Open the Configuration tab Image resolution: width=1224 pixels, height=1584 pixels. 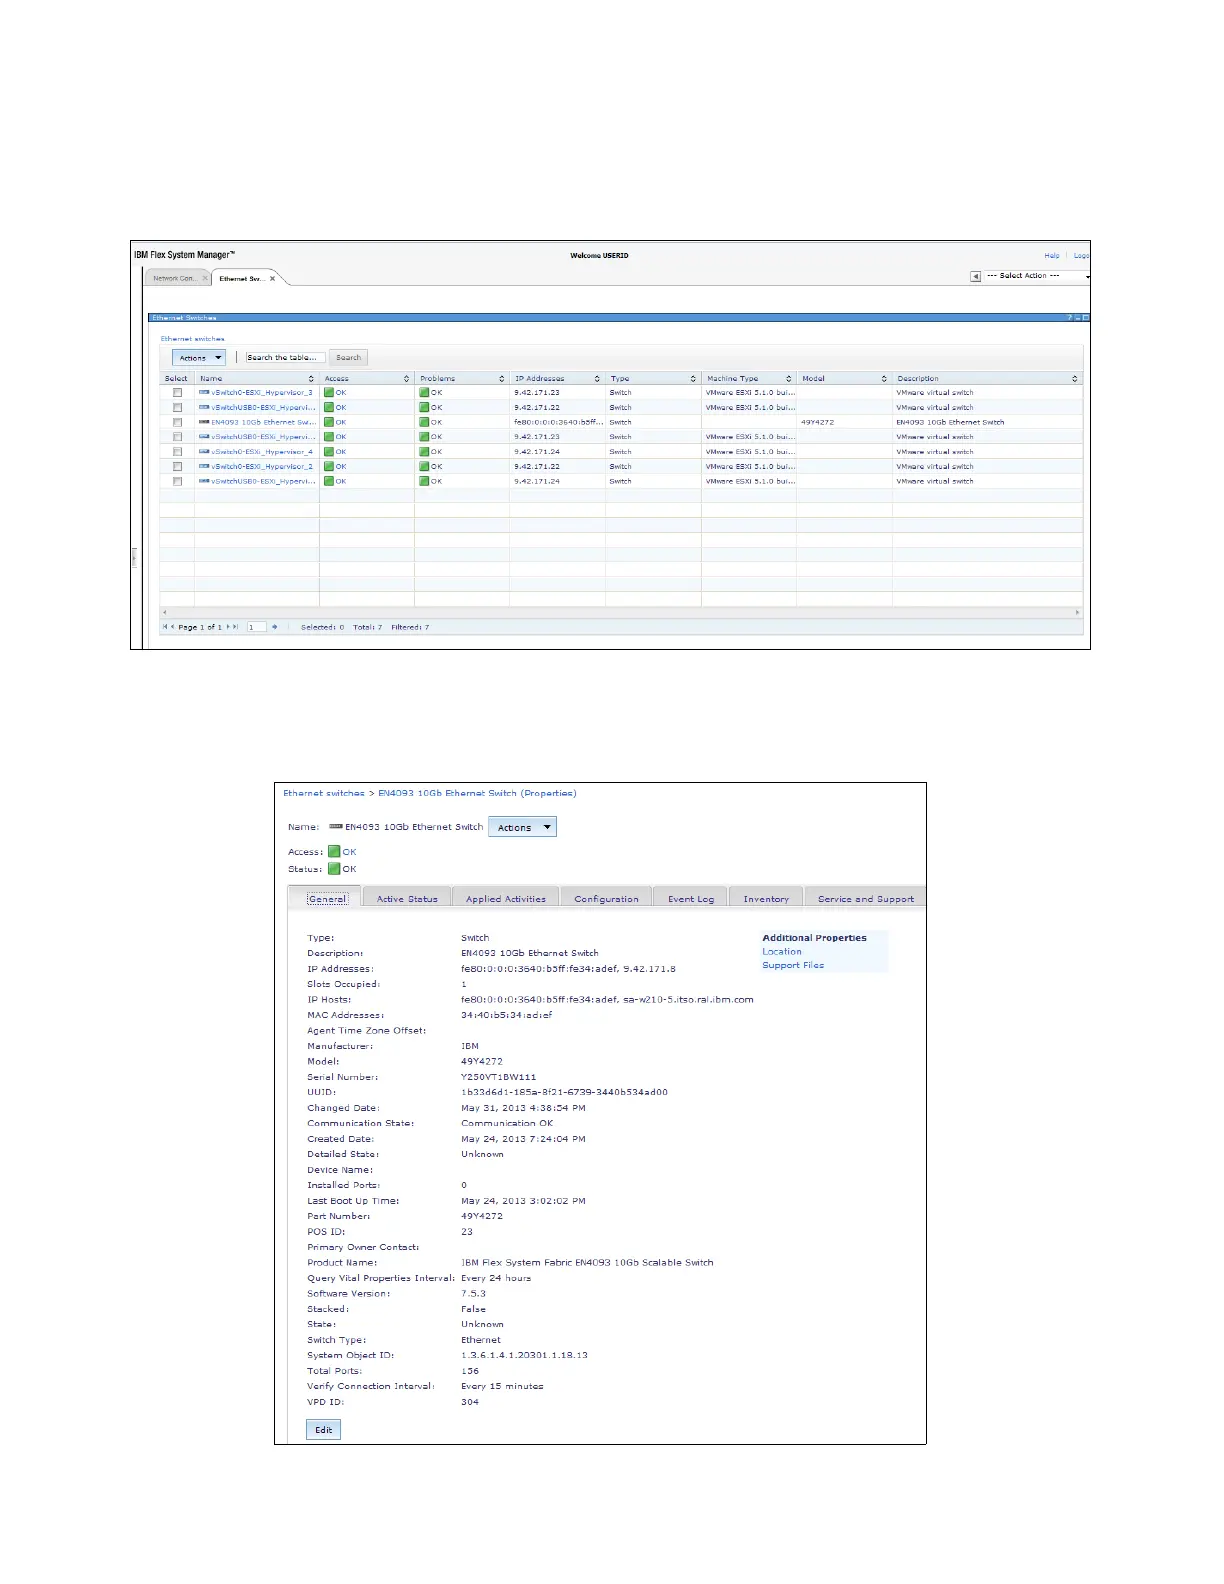pos(606,899)
